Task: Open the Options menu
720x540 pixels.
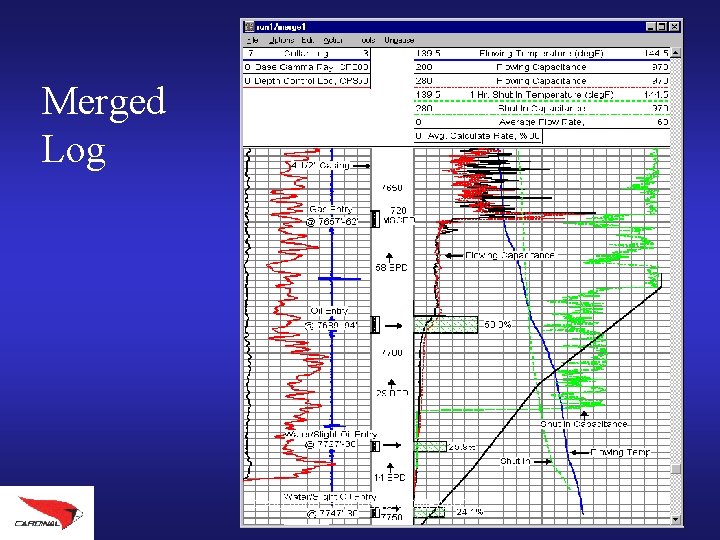Action: [281, 40]
